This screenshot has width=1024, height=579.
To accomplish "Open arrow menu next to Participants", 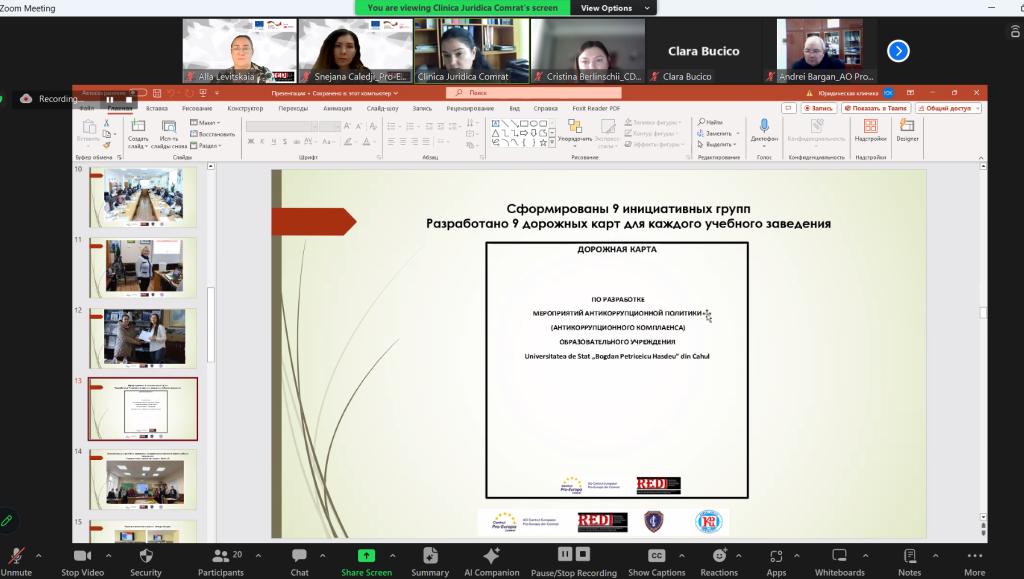I will pos(258,556).
